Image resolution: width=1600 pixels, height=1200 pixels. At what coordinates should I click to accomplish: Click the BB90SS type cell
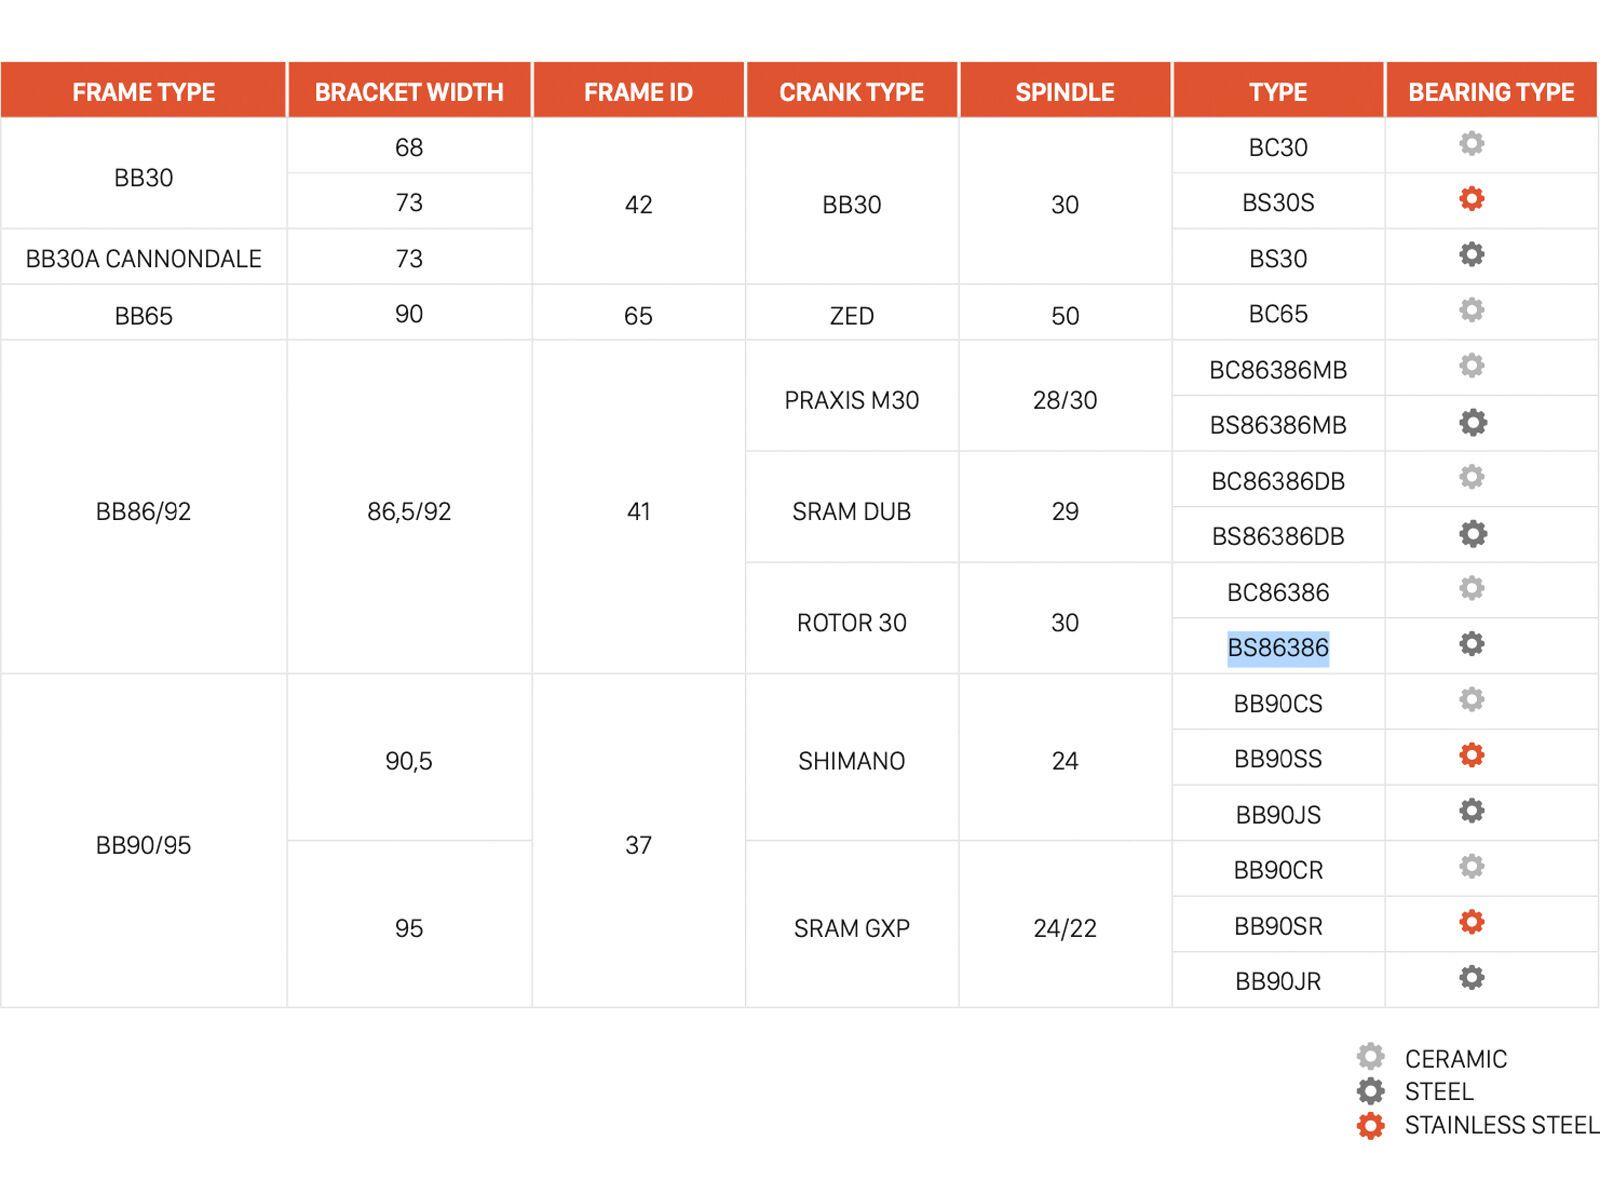click(1278, 759)
